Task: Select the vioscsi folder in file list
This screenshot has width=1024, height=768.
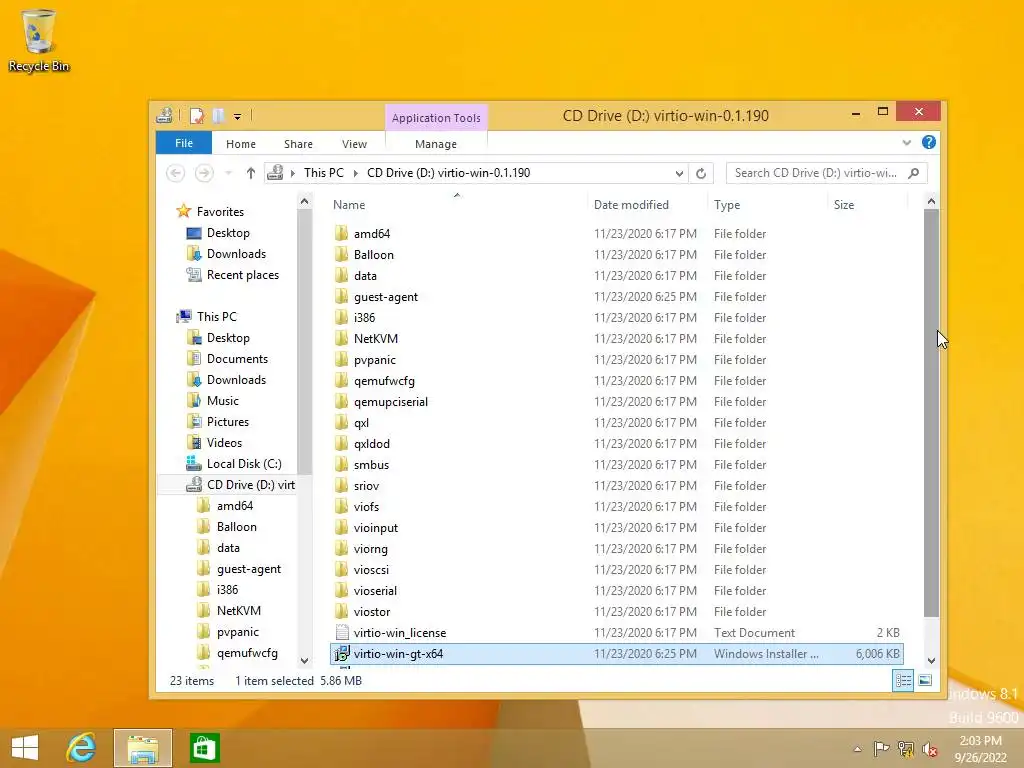Action: (371, 569)
